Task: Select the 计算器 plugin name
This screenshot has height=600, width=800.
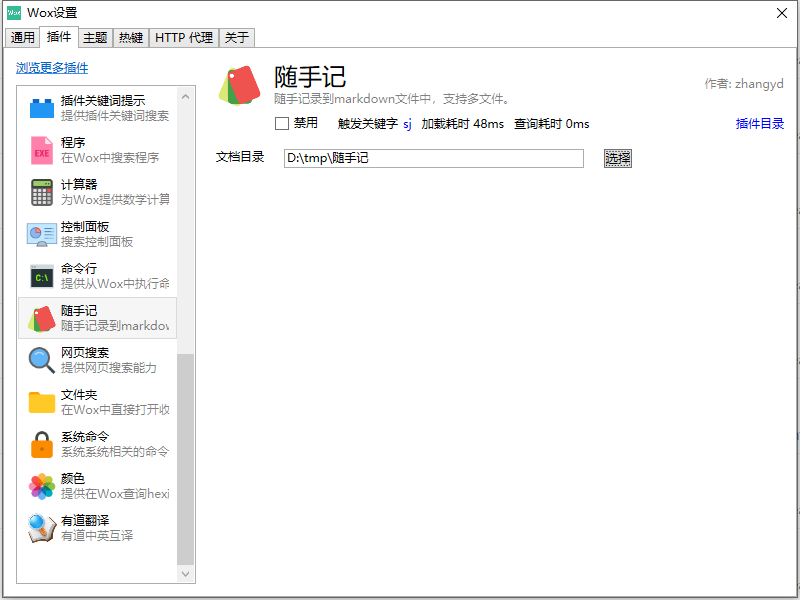Action: pyautogui.click(x=79, y=184)
